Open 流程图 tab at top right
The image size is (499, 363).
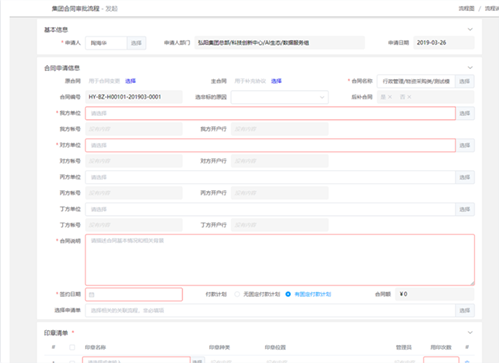[x=466, y=8]
